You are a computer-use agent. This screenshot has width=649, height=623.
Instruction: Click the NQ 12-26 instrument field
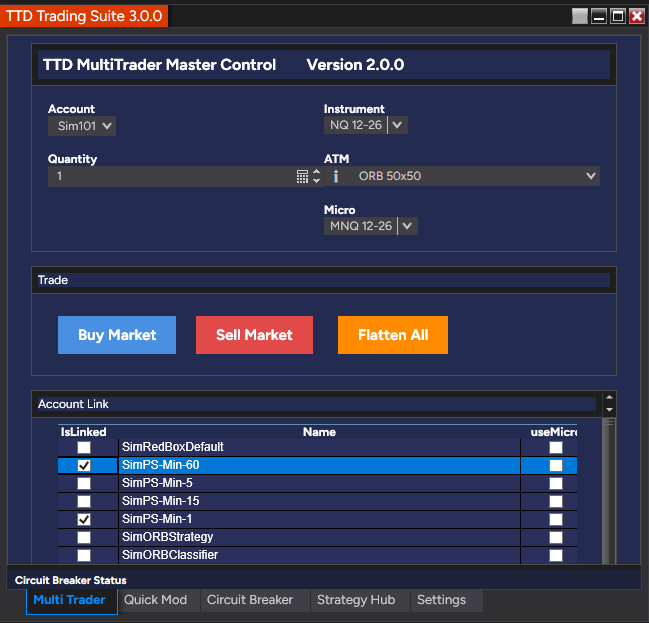tap(356, 125)
